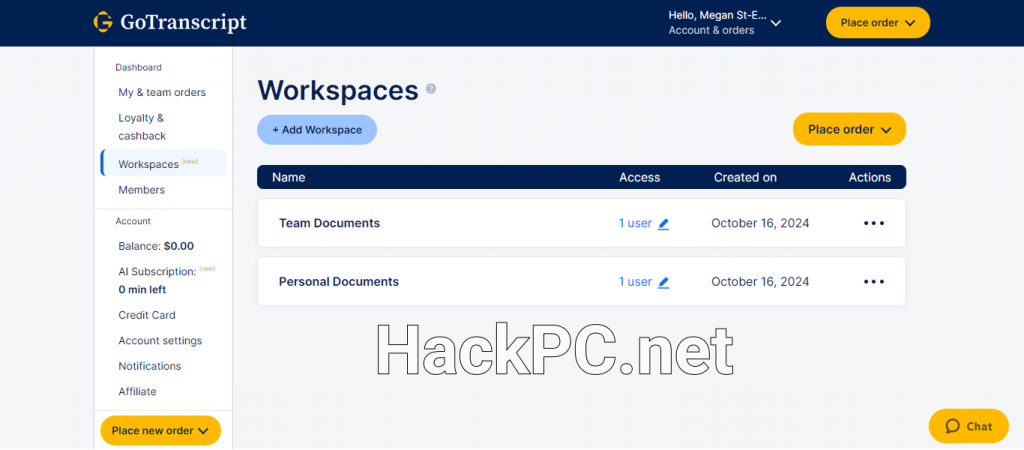Open the Members page
This screenshot has width=1024, height=450.
(142, 190)
